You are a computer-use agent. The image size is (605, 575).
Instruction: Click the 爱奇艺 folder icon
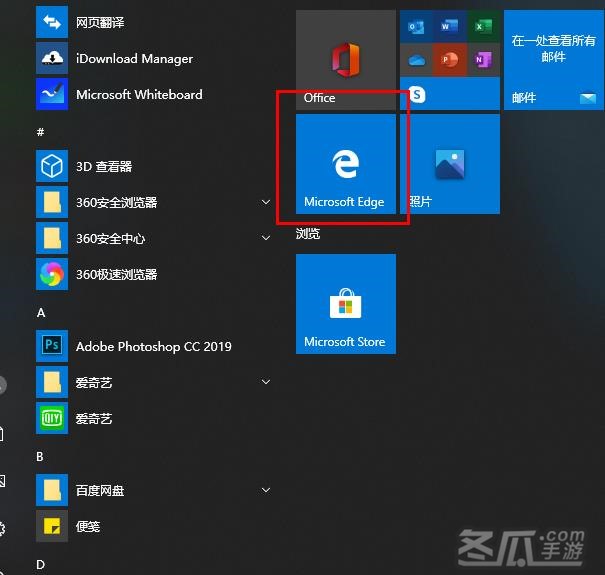tap(52, 382)
